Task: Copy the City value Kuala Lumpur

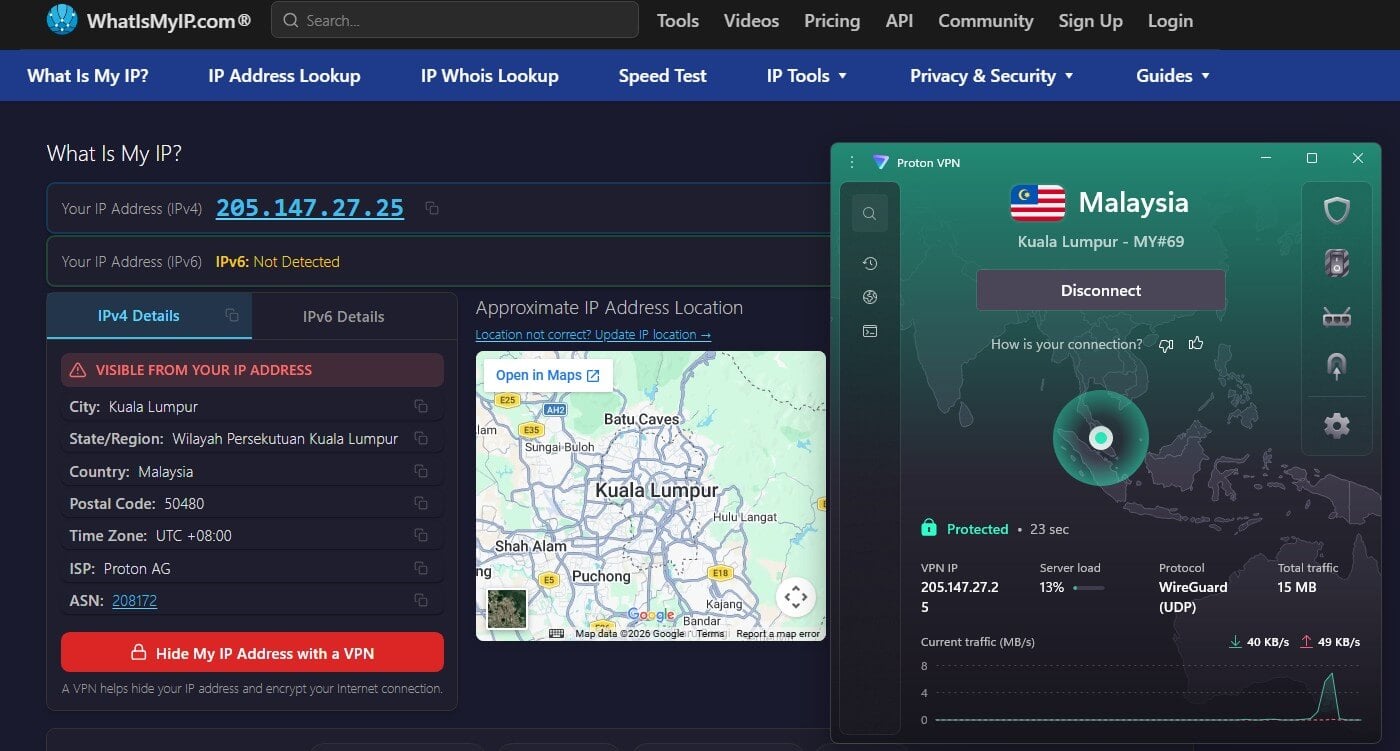Action: (x=421, y=407)
